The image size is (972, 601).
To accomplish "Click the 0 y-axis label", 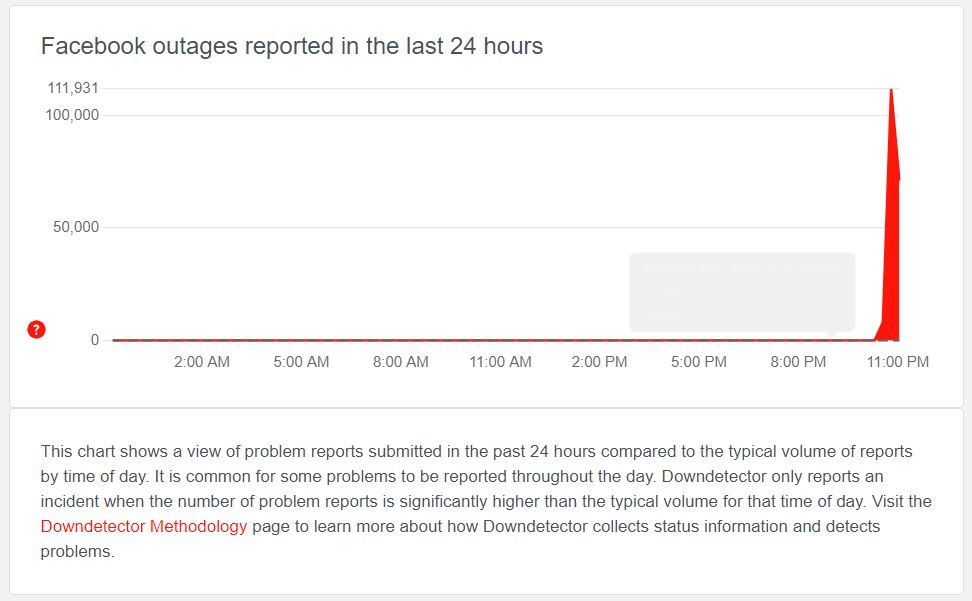I will coord(95,340).
